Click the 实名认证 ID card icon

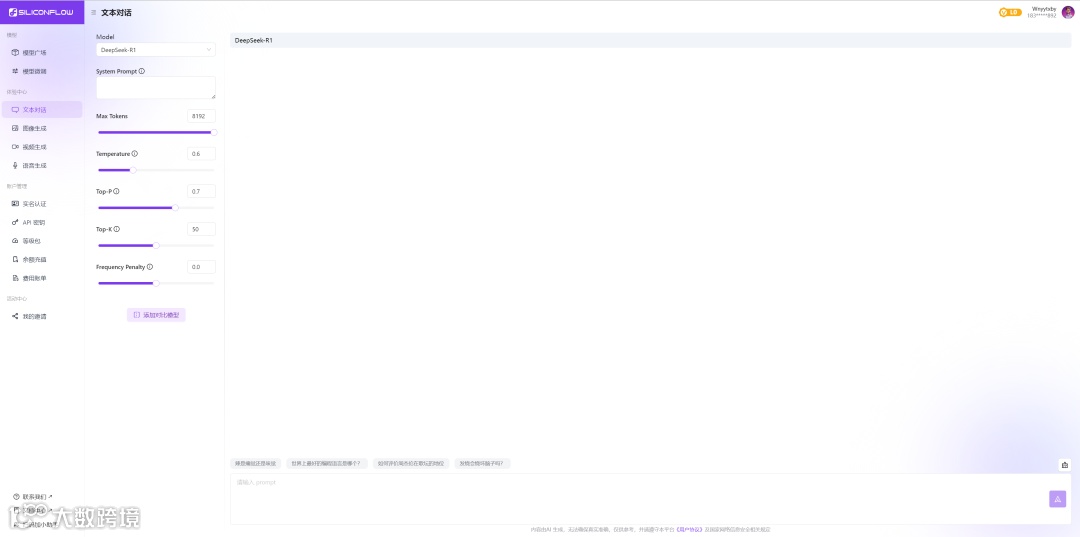pyautogui.click(x=15, y=204)
